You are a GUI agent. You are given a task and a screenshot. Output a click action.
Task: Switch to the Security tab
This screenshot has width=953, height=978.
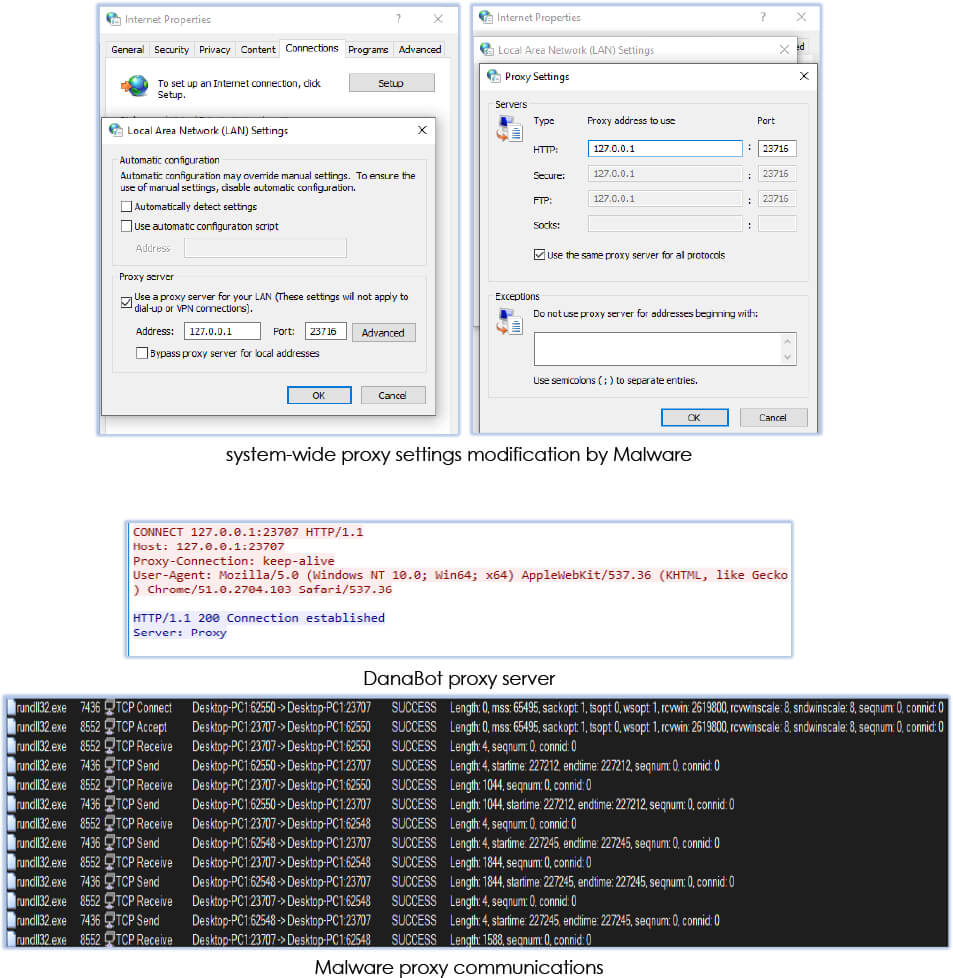171,49
